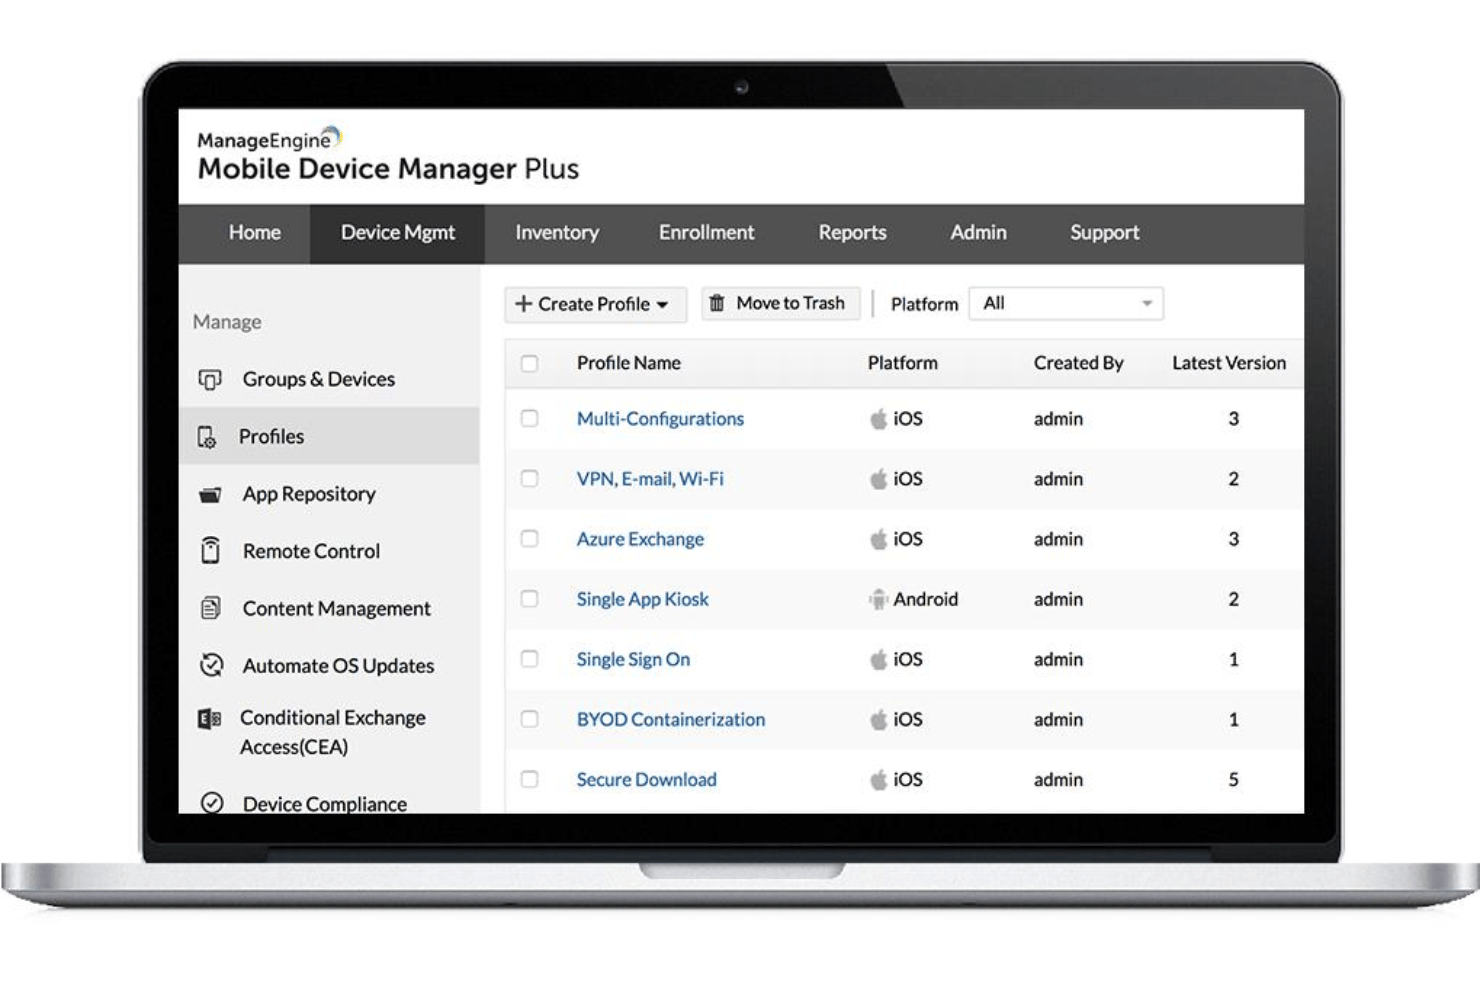Select the Single App Kiosk checkbox

pos(530,599)
